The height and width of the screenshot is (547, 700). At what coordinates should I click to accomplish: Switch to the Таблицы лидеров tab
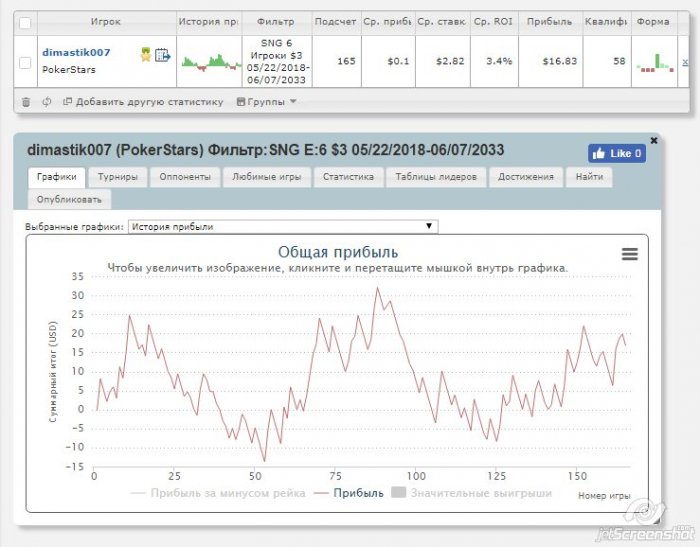click(x=436, y=177)
